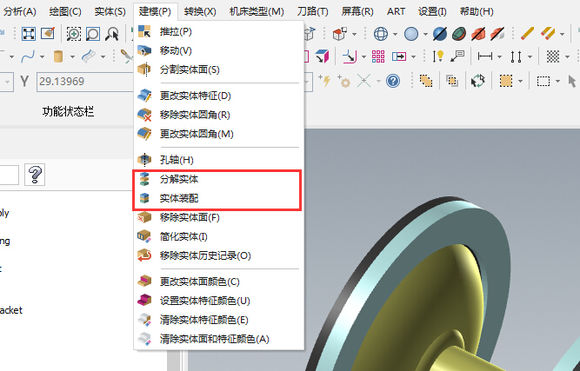
Task: Click the Fit to screen icon
Action: coord(28,34)
